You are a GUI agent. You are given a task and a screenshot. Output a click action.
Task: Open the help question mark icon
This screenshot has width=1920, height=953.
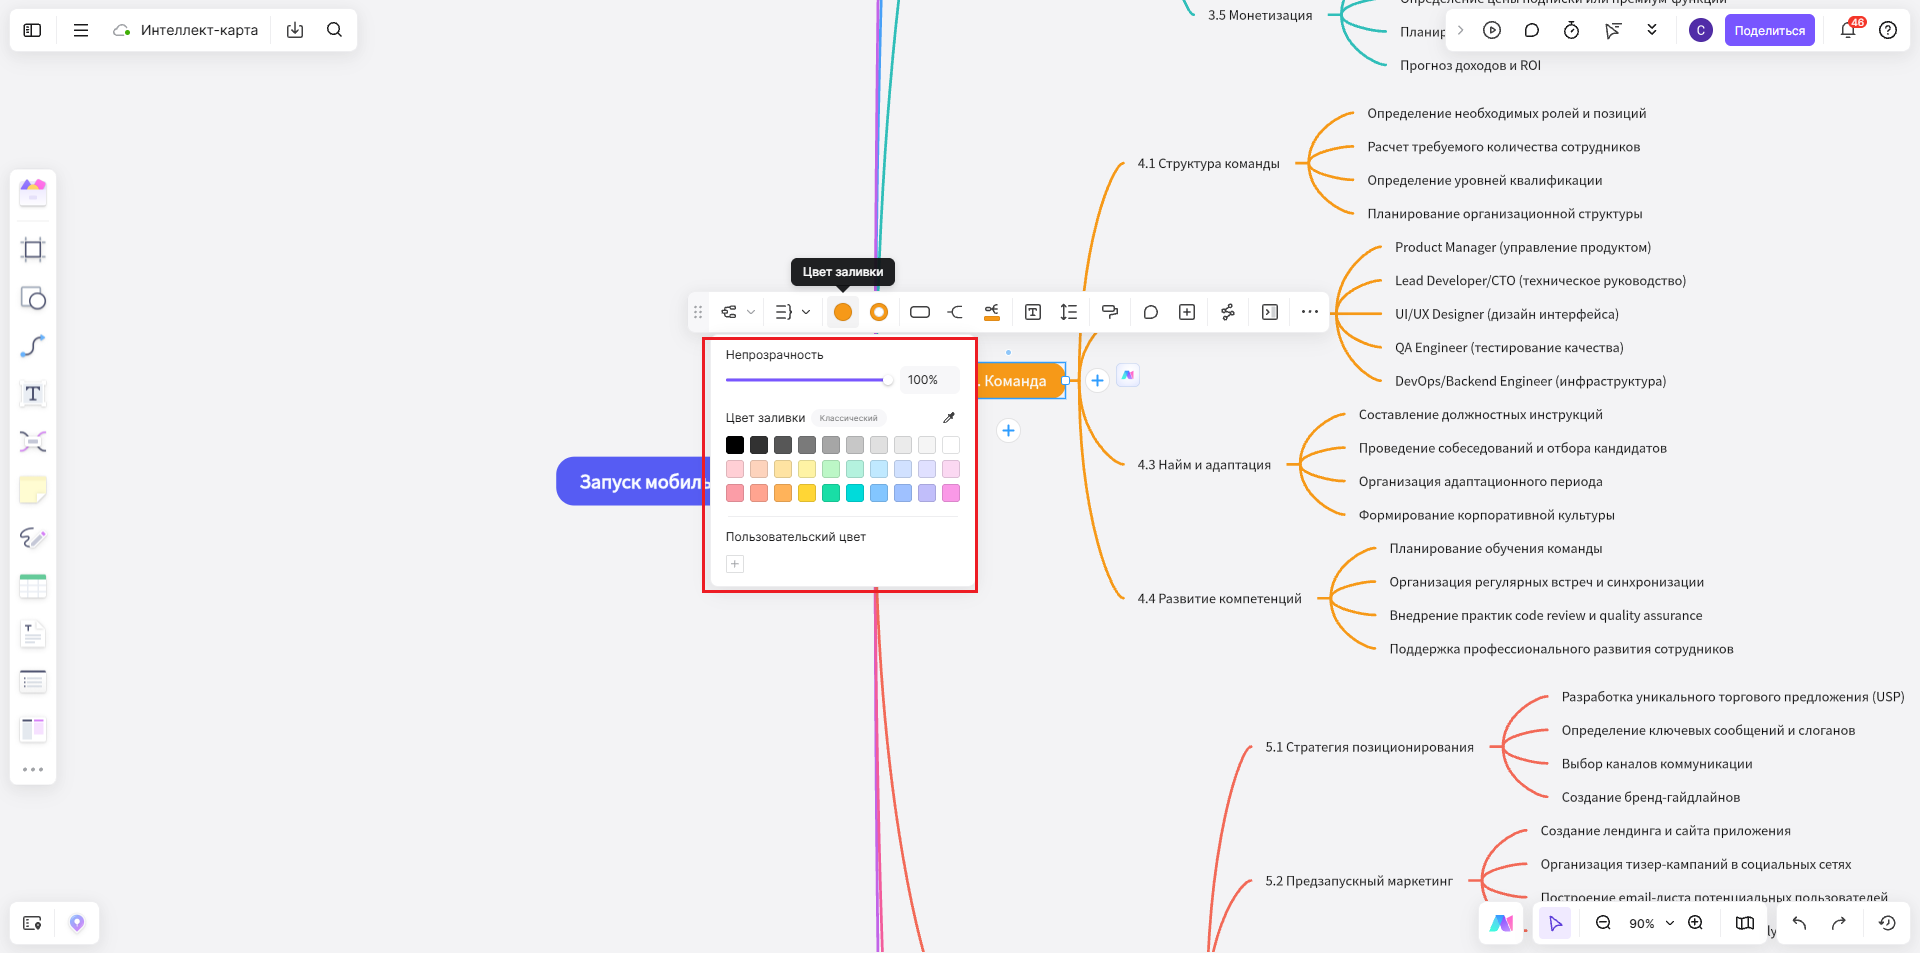[x=1887, y=30]
